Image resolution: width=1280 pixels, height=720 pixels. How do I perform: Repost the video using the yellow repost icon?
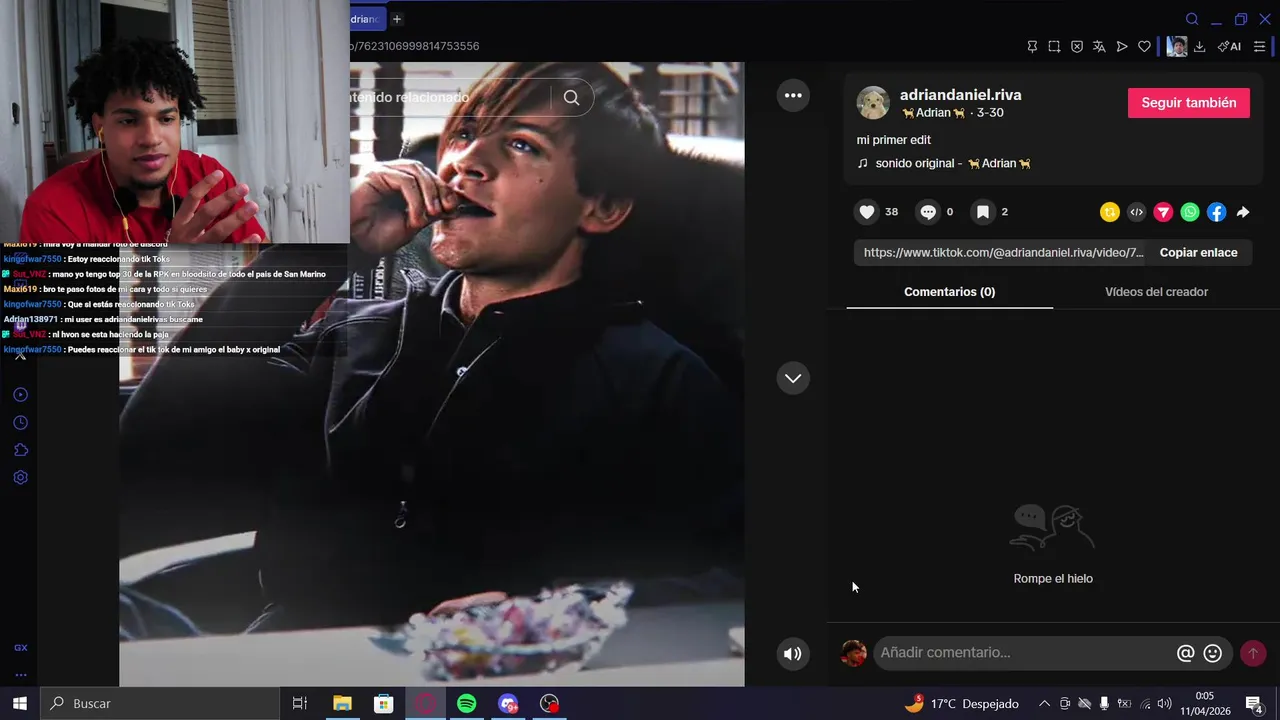point(1110,212)
